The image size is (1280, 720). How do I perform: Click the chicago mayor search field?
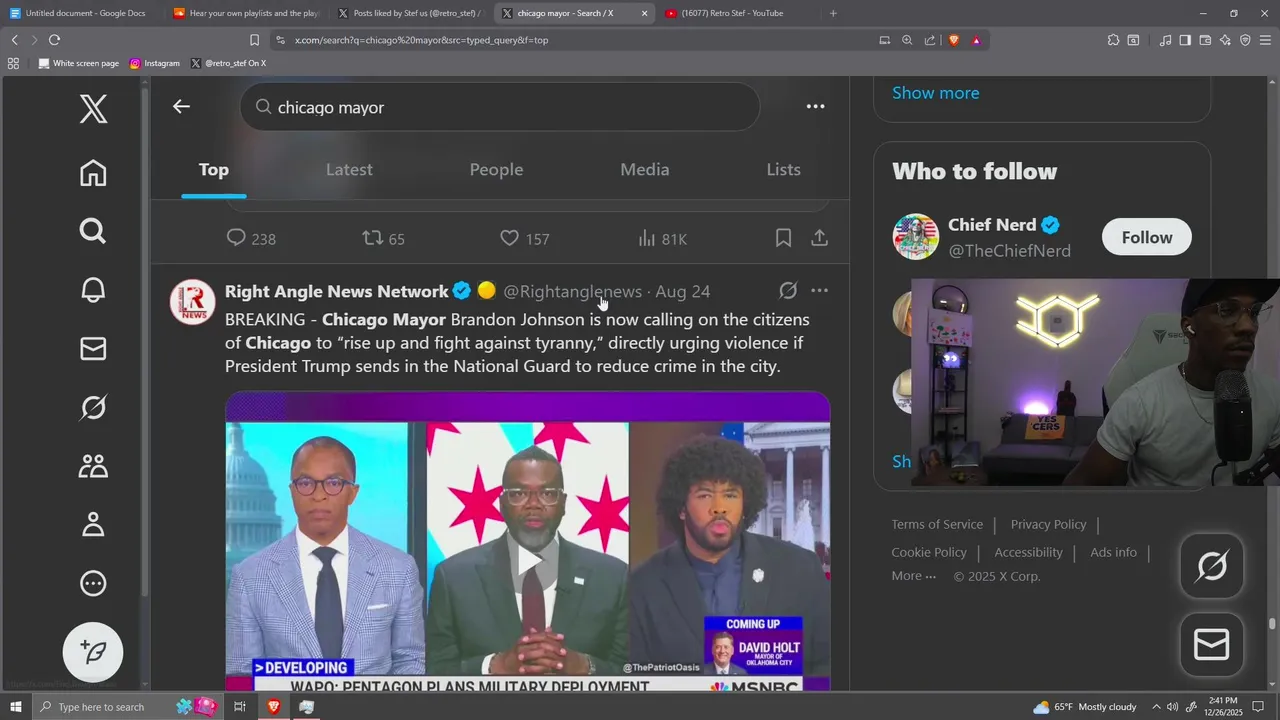(500, 107)
